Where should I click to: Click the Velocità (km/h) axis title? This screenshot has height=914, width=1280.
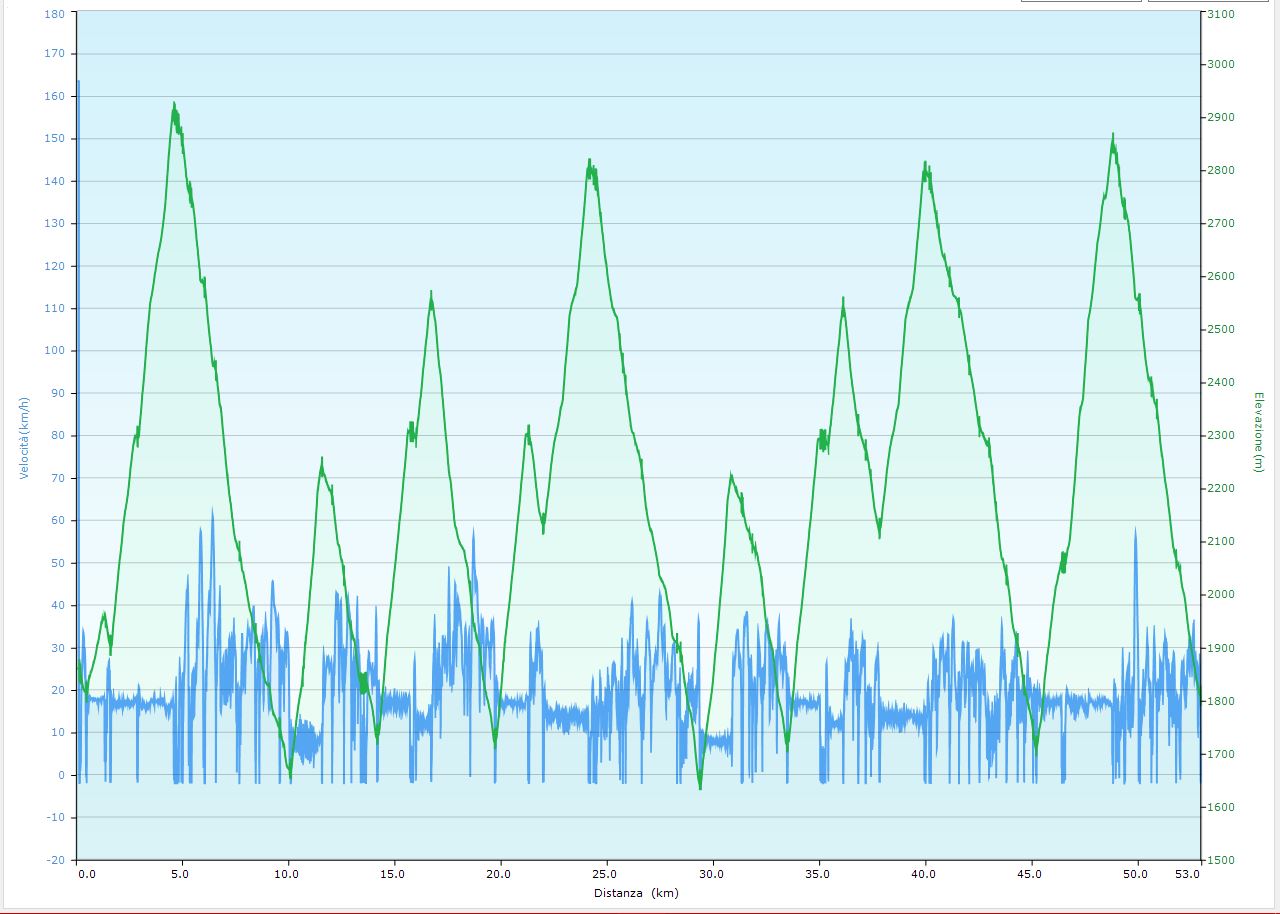[x=26, y=436]
